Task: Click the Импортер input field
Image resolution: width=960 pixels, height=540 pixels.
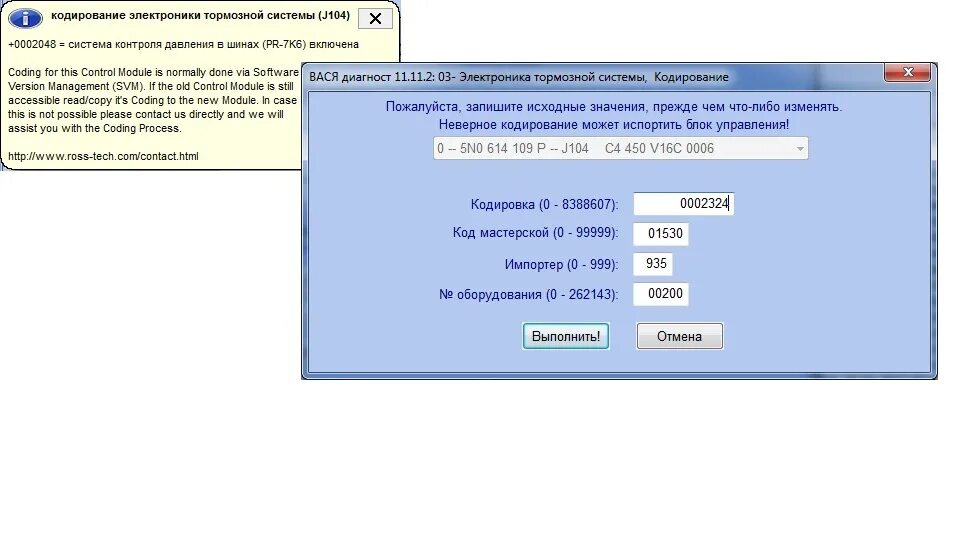Action: point(653,264)
